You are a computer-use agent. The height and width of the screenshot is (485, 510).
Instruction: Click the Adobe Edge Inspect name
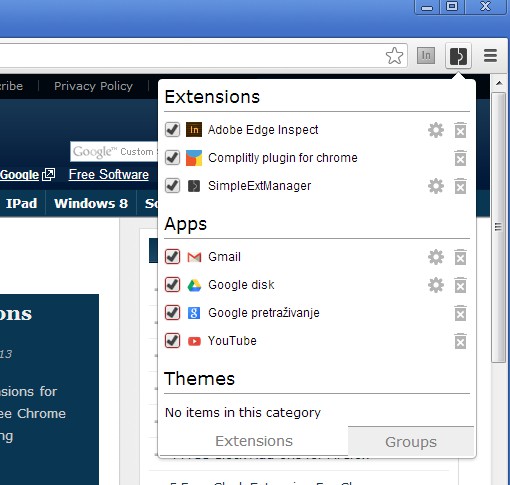click(263, 130)
